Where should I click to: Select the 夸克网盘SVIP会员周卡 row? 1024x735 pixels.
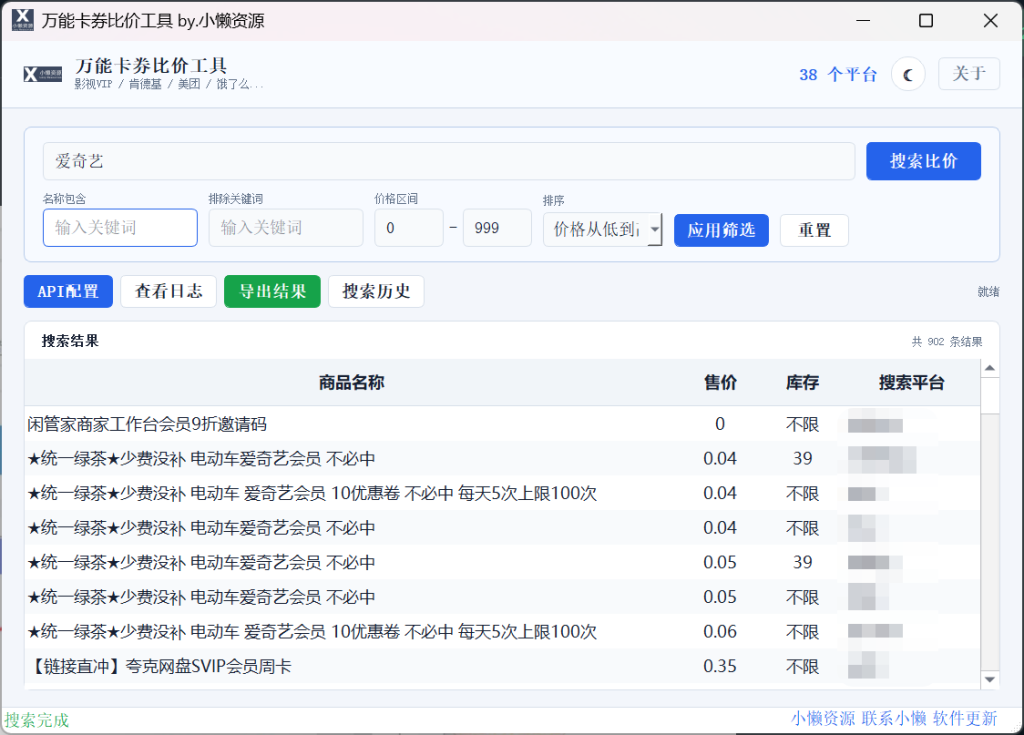click(x=502, y=666)
